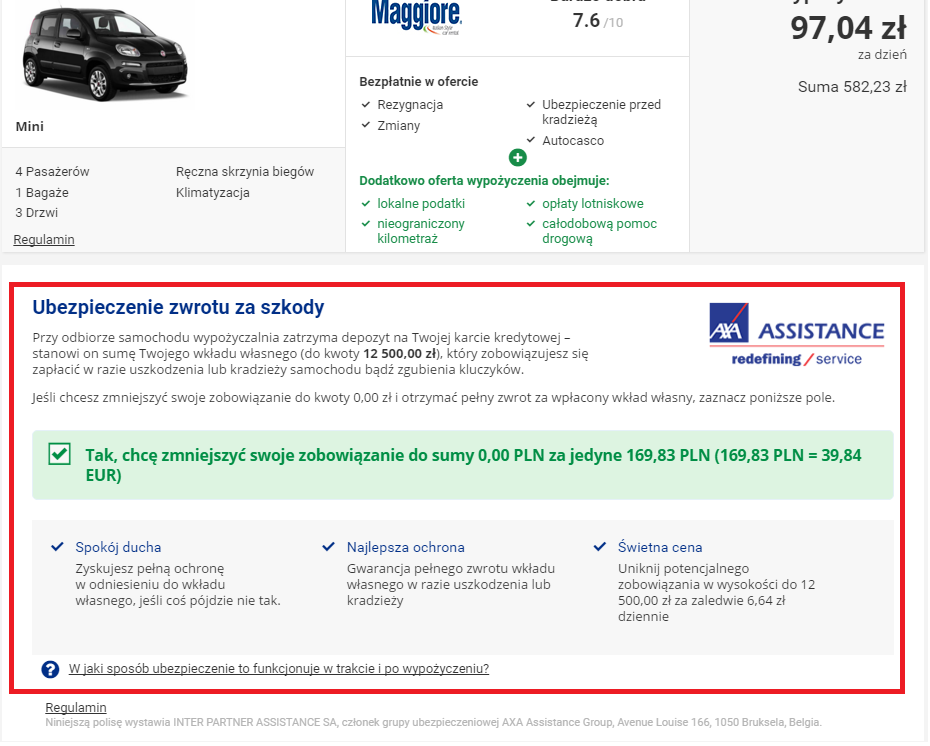Click 'Dodatkowo oferta wypożyczenia obejmuje' heading

[485, 181]
